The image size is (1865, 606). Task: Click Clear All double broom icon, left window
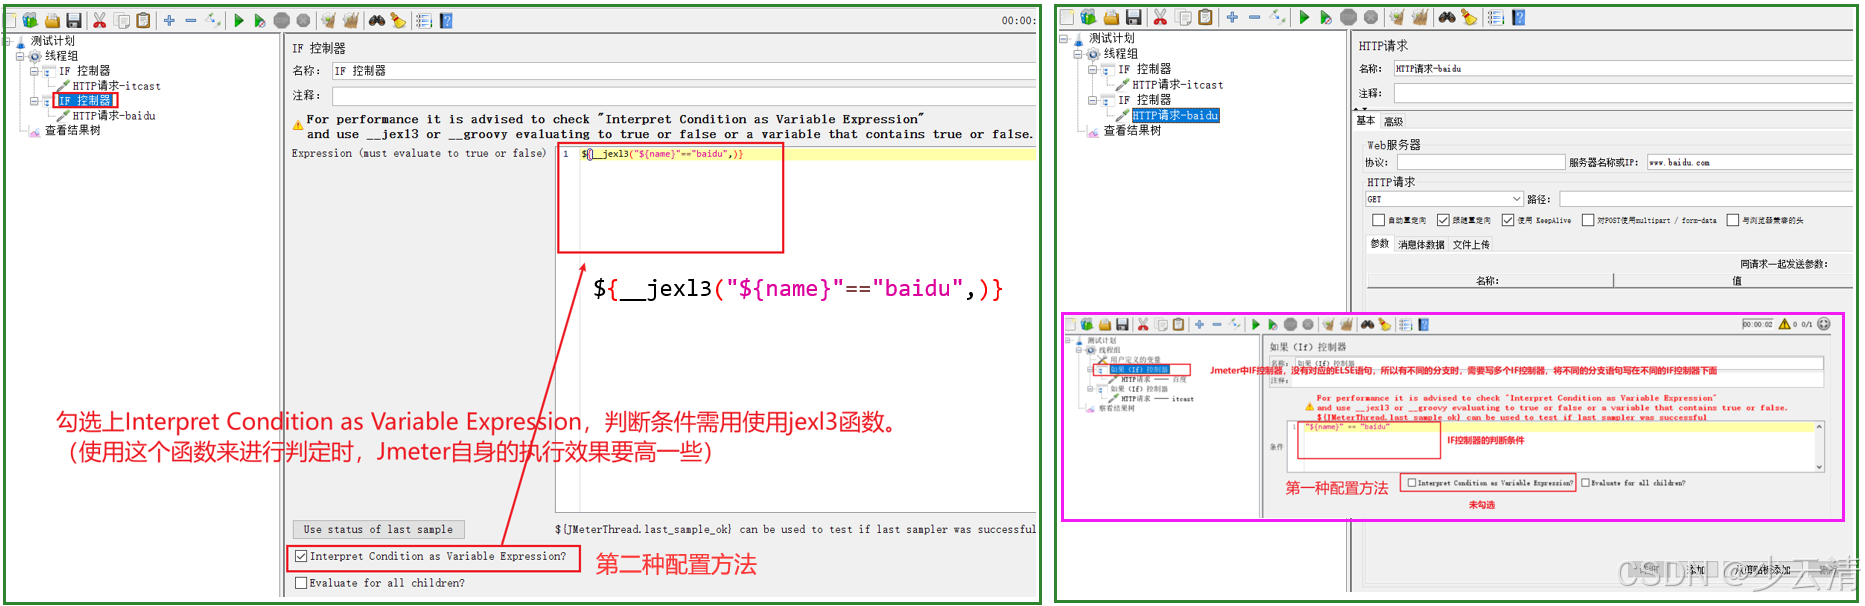coord(350,20)
